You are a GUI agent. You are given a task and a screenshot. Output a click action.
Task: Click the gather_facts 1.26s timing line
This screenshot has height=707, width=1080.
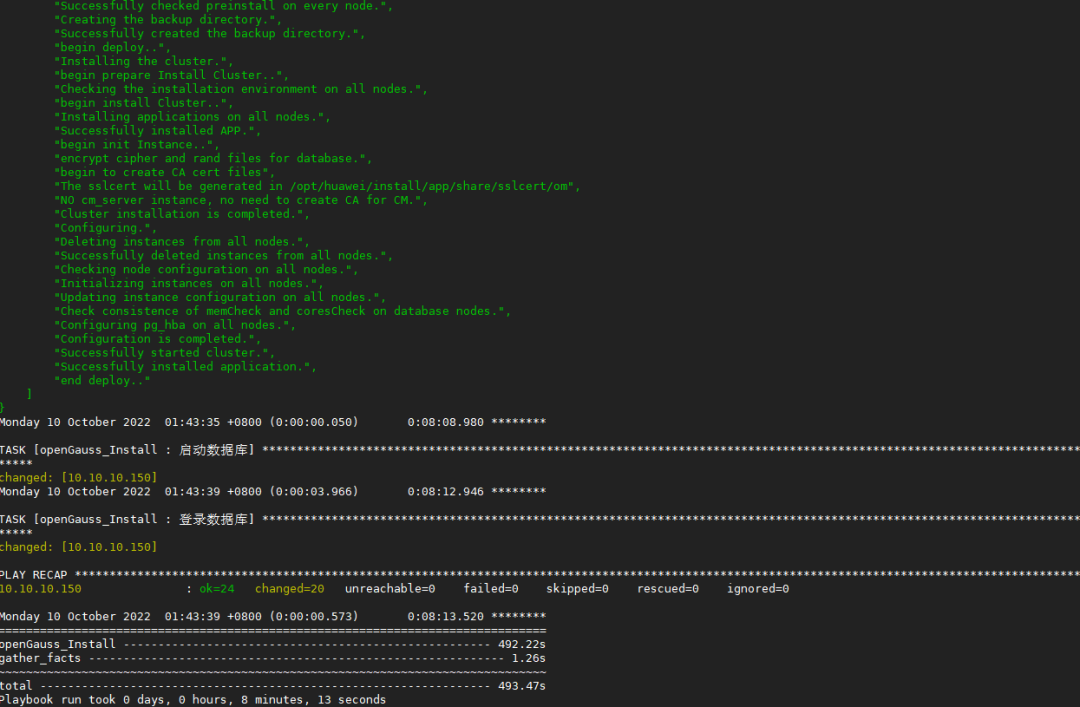[273, 658]
